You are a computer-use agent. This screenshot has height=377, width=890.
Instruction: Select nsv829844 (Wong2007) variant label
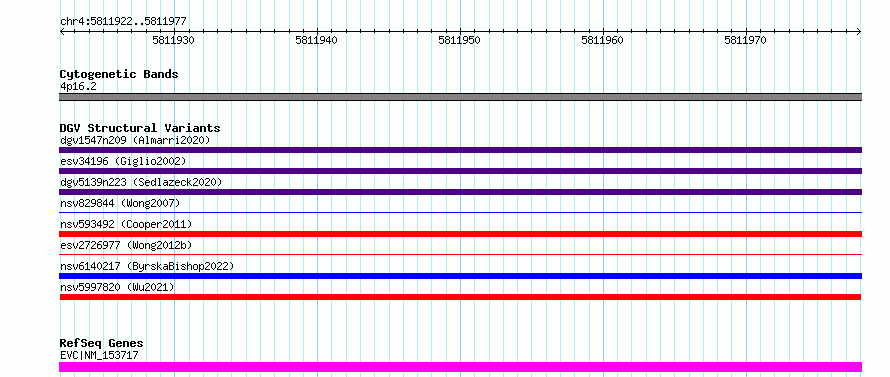[120, 203]
